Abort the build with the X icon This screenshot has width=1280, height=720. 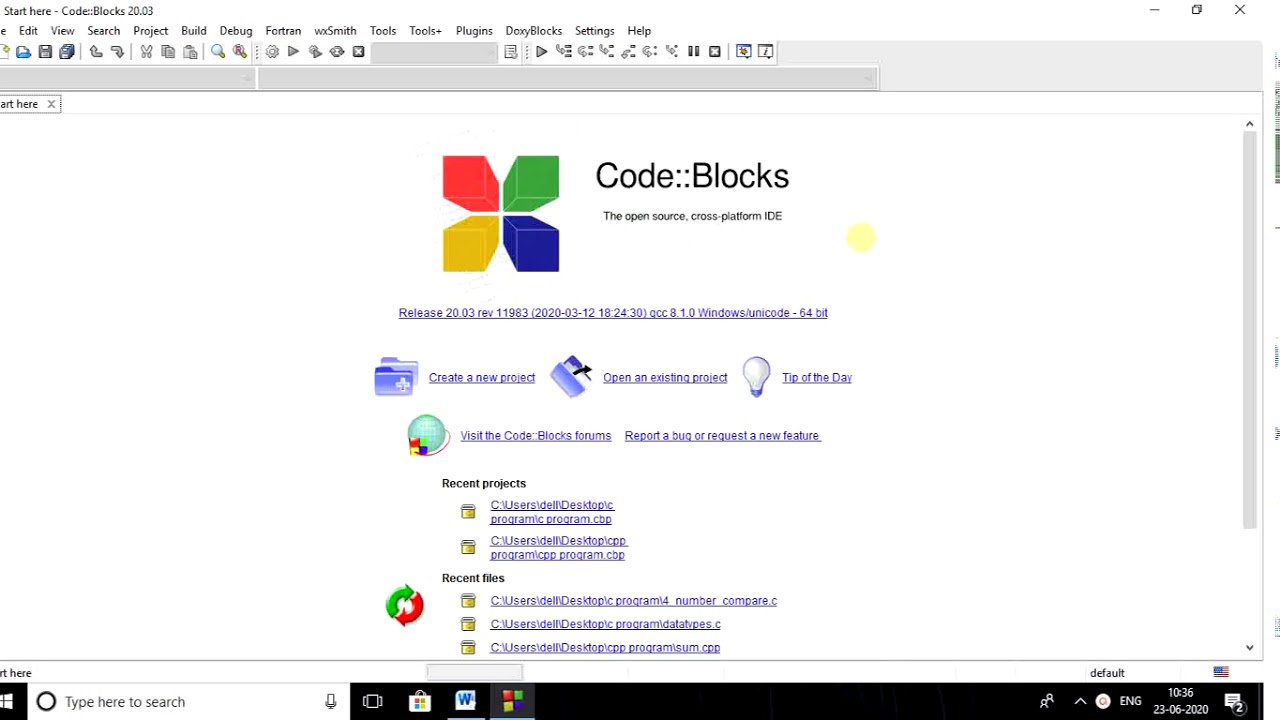click(x=359, y=52)
